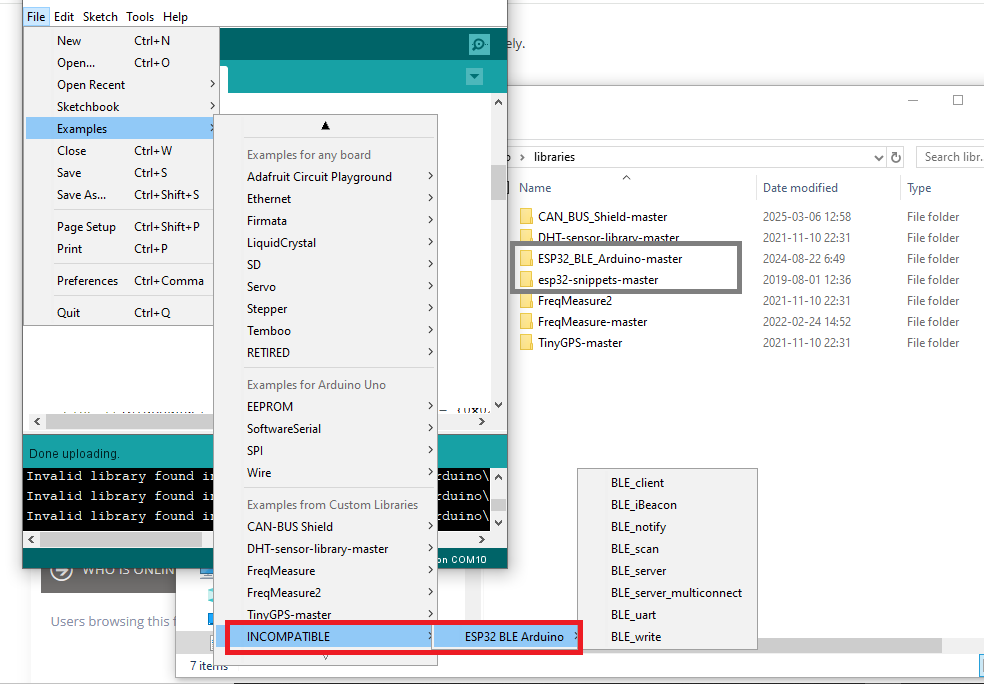Select the FreqMeasure2 folder in Explorer
The width and height of the screenshot is (984, 684).
click(x=574, y=301)
